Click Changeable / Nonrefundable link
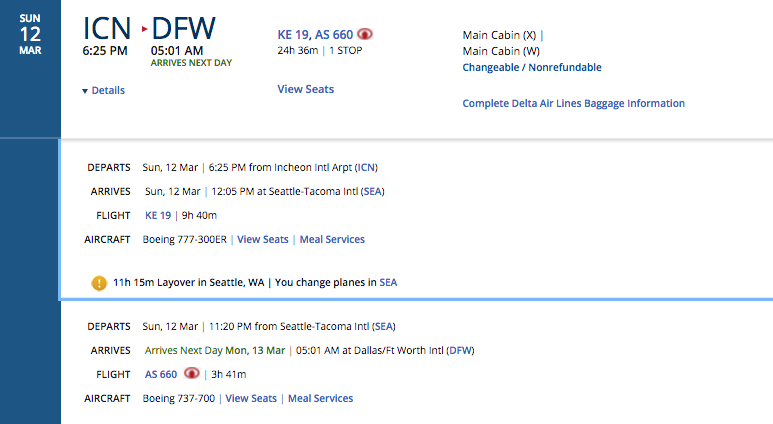 (x=531, y=68)
